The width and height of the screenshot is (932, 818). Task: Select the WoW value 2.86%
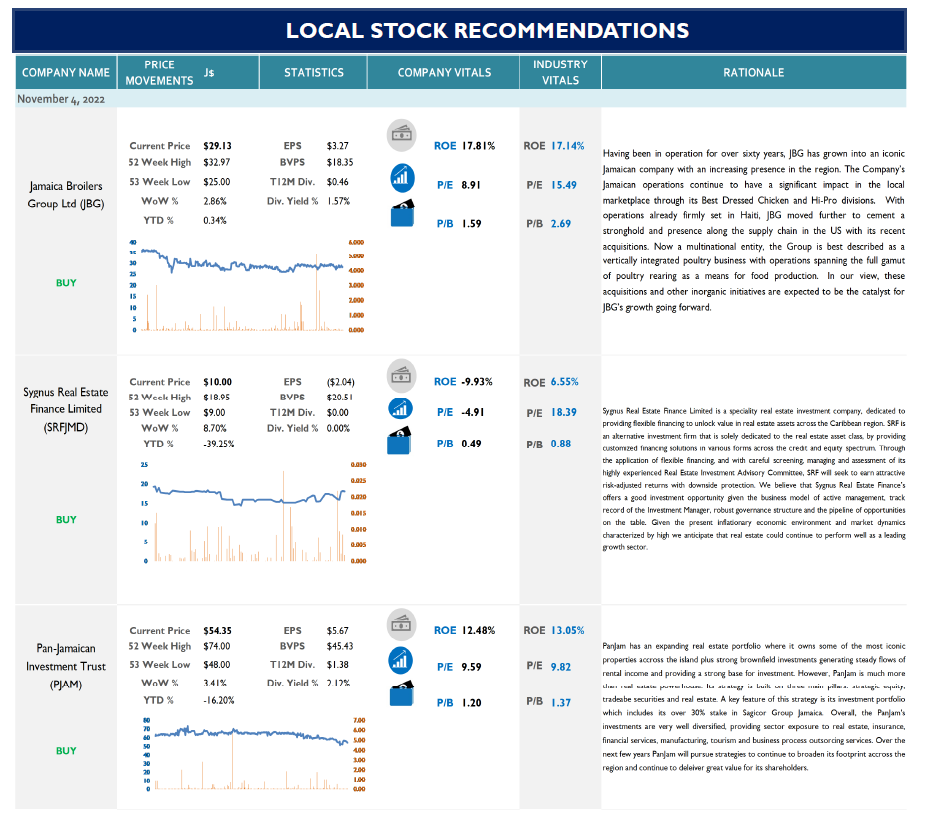point(215,202)
